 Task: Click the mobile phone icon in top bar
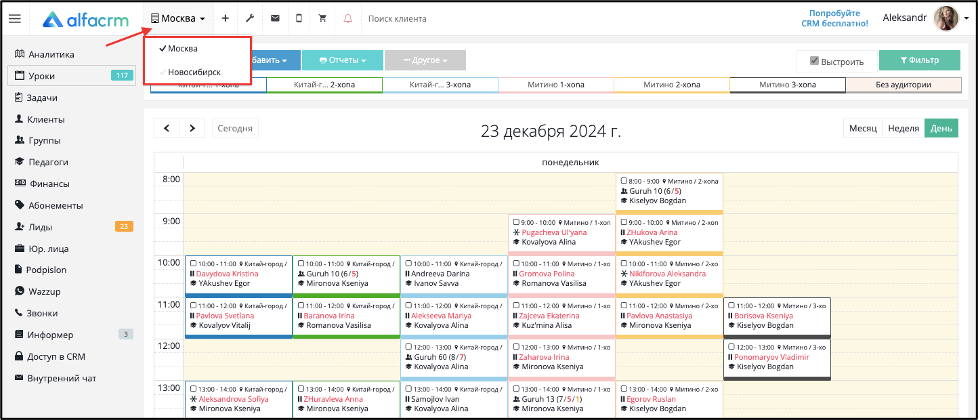coord(298,19)
